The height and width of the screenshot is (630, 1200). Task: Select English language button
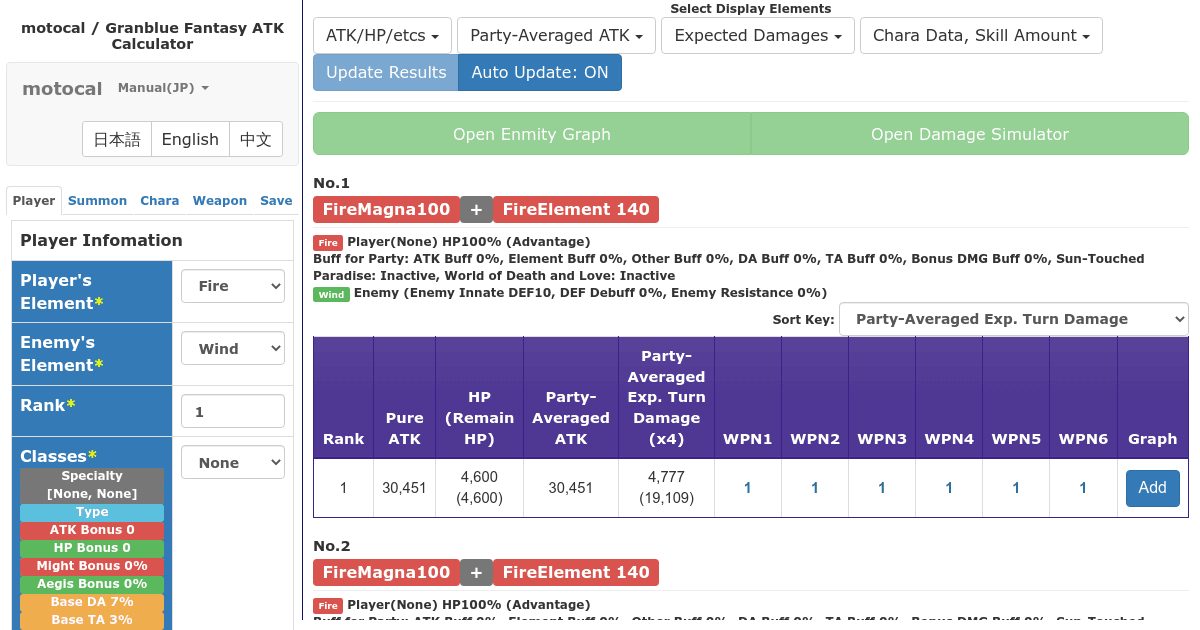click(190, 139)
